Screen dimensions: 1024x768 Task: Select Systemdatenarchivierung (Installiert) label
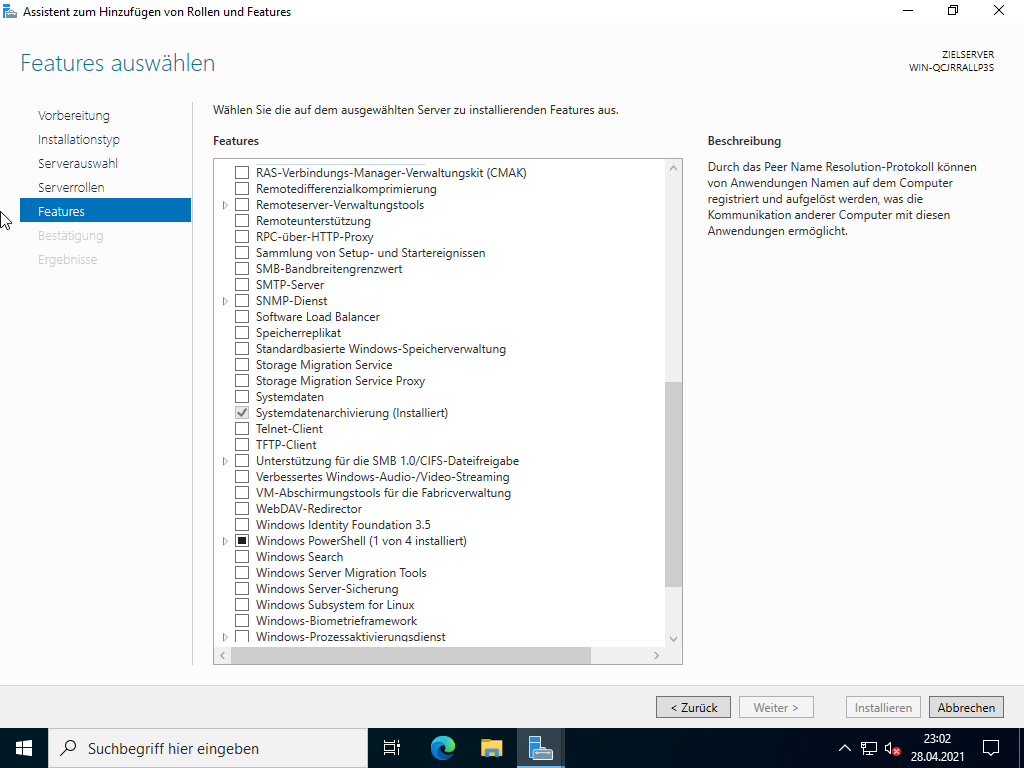pyautogui.click(x=352, y=413)
